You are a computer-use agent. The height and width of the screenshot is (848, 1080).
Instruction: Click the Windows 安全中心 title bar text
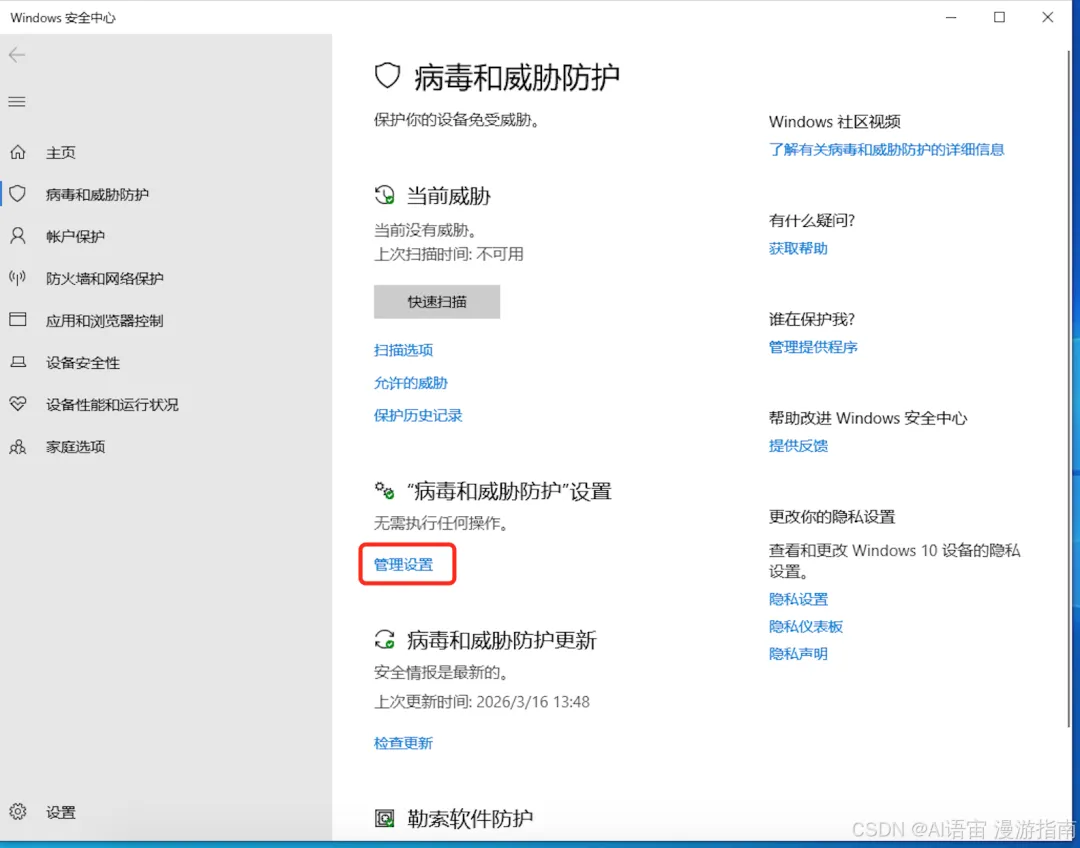(63, 18)
